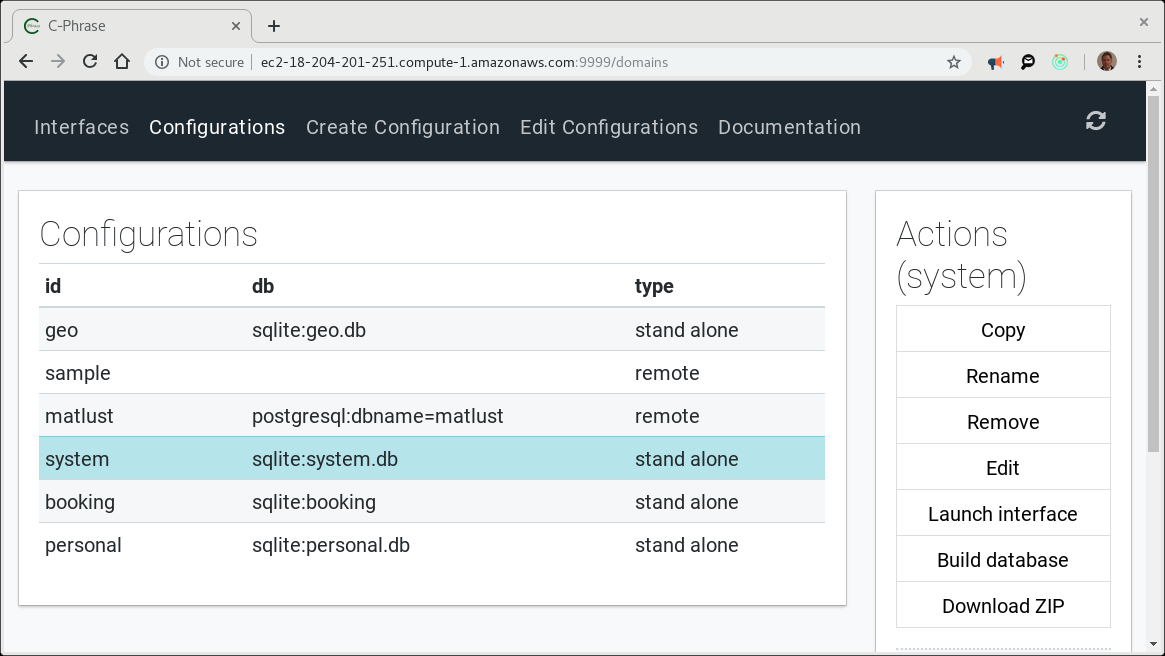Screen dimensions: 1165x656
Task: Open the Create Configuration page
Action: 402,127
